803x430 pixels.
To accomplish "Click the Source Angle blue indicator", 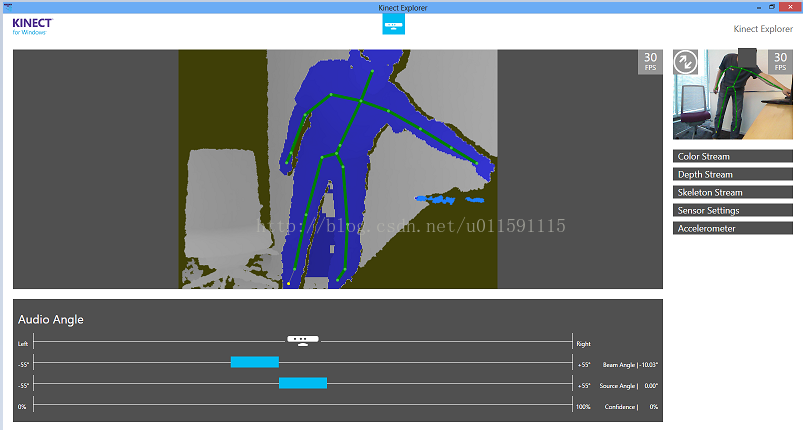I will (303, 383).
